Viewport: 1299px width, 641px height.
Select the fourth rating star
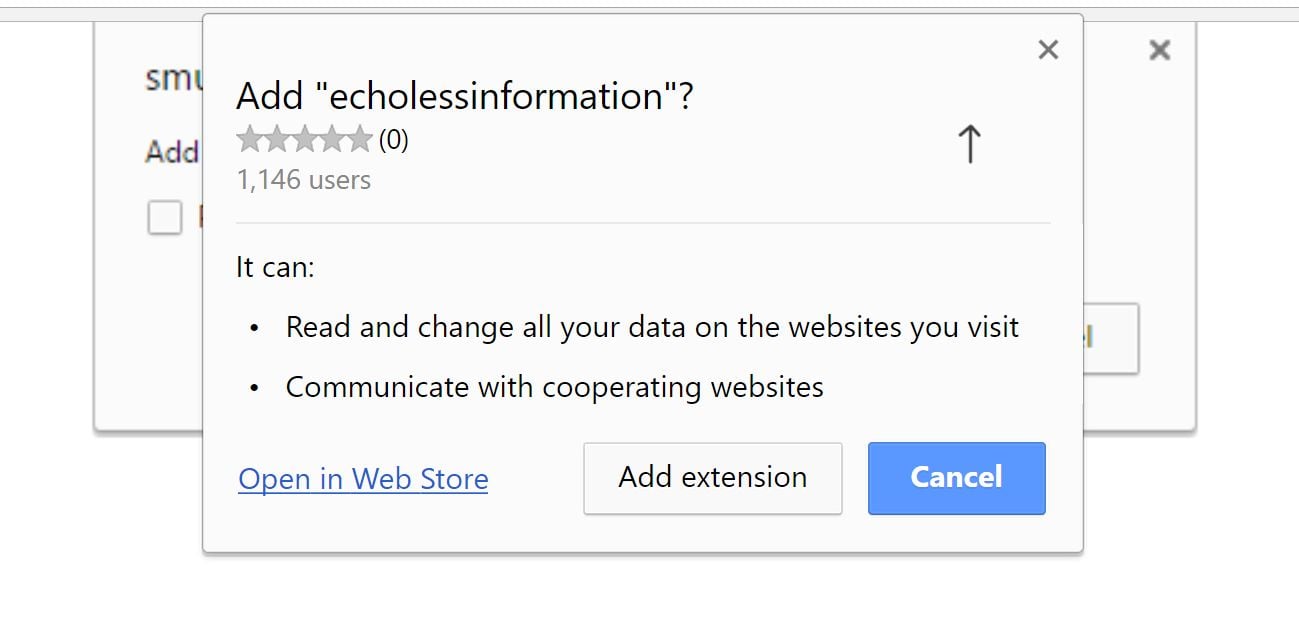tap(332, 140)
